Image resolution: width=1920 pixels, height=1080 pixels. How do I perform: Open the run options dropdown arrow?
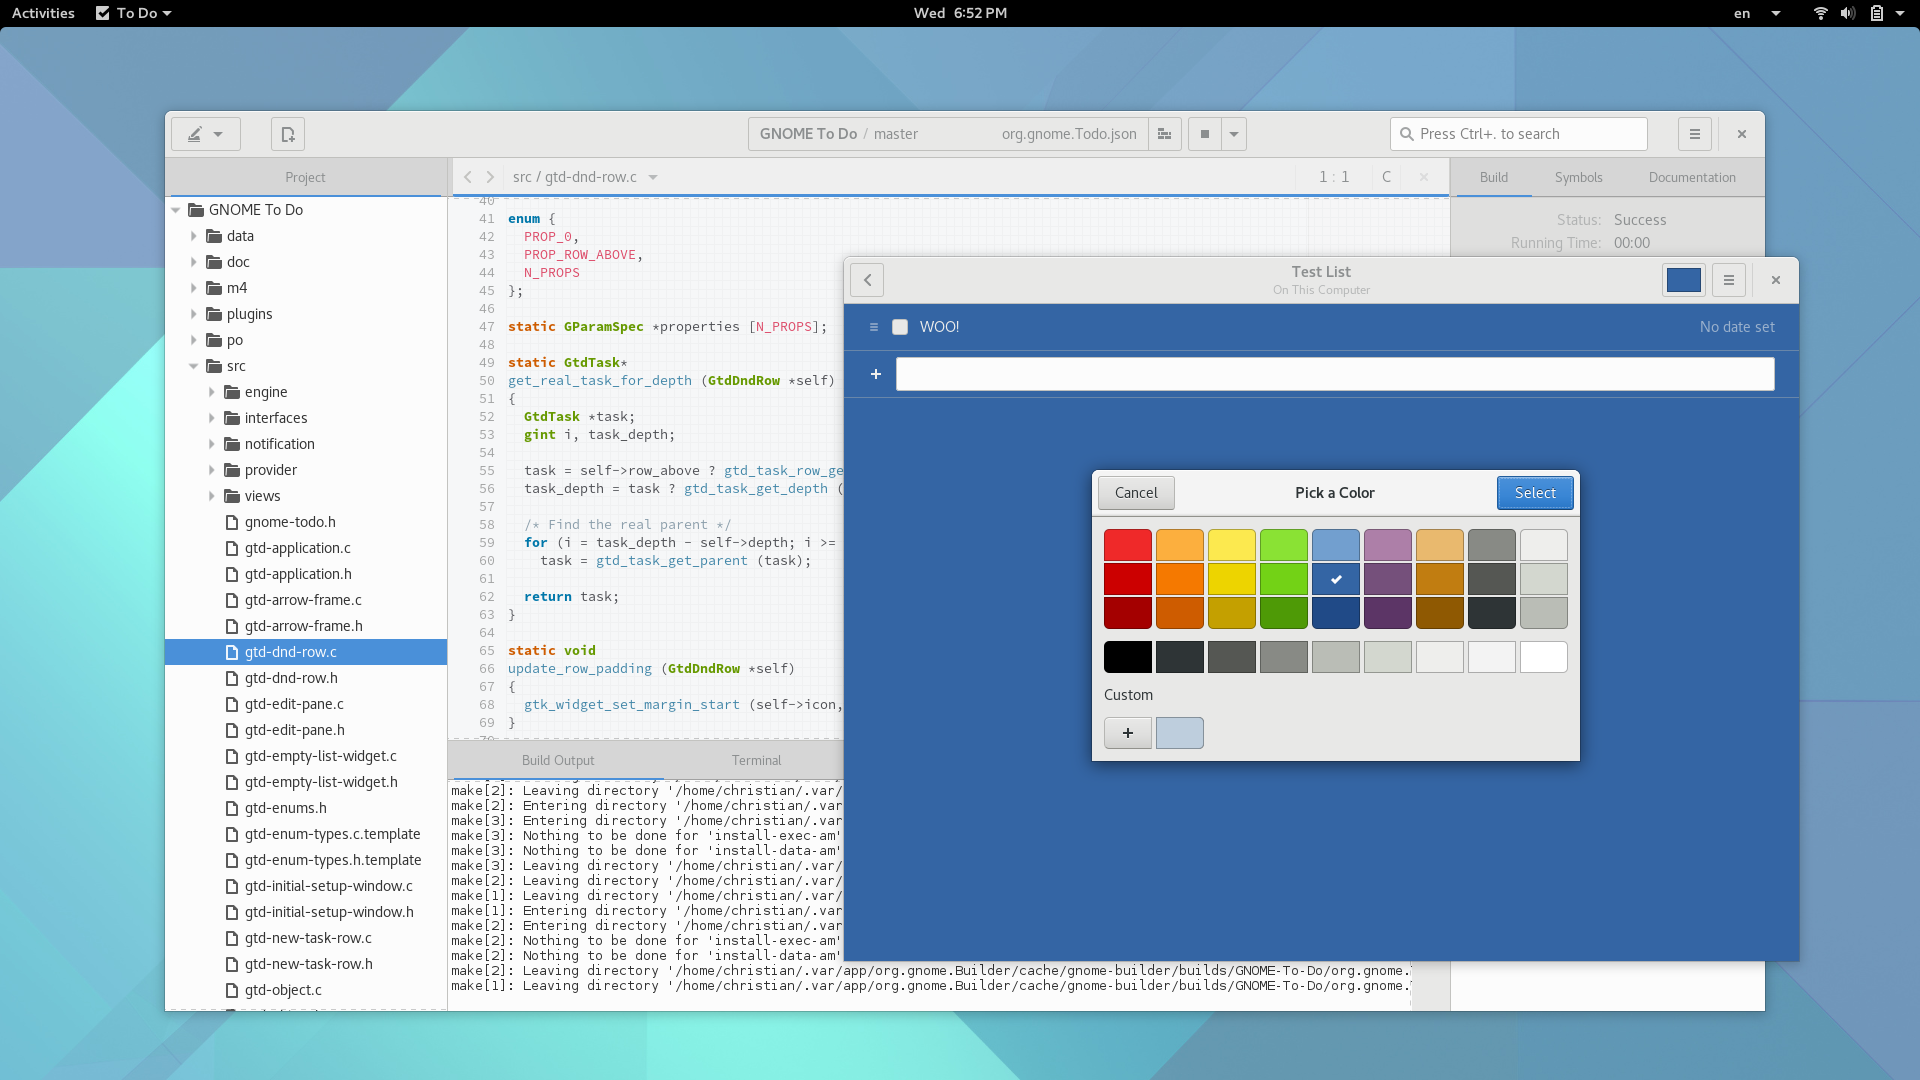click(1234, 134)
